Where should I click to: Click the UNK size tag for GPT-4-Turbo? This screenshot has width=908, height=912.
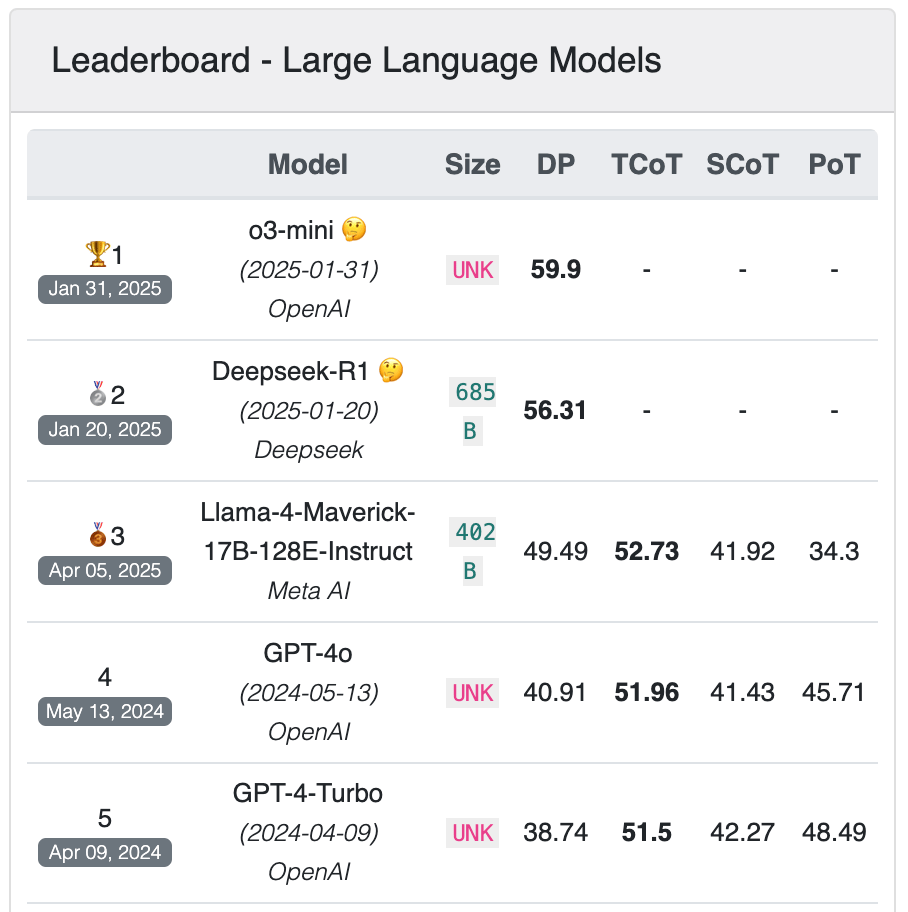pos(473,833)
